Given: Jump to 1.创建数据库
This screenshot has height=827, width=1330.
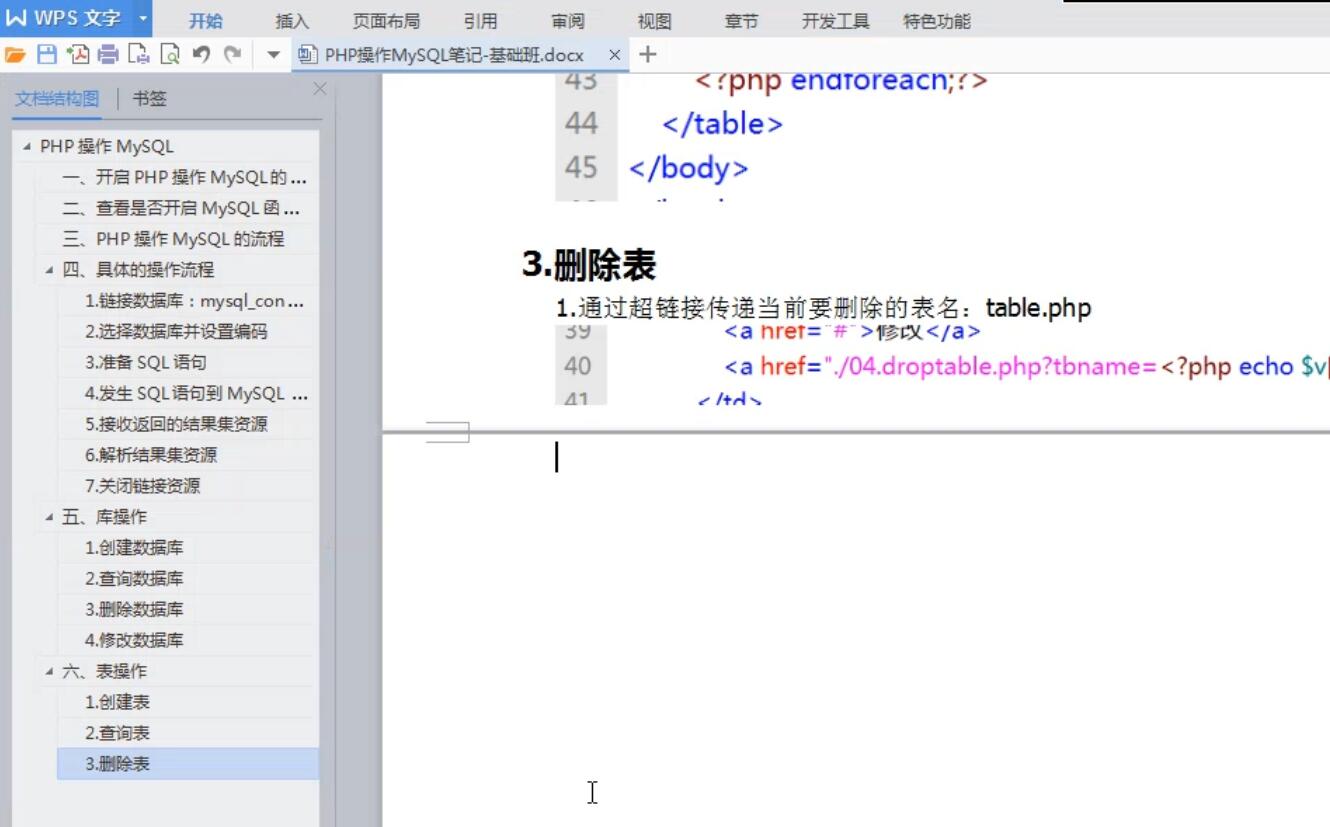Looking at the screenshot, I should tap(134, 548).
